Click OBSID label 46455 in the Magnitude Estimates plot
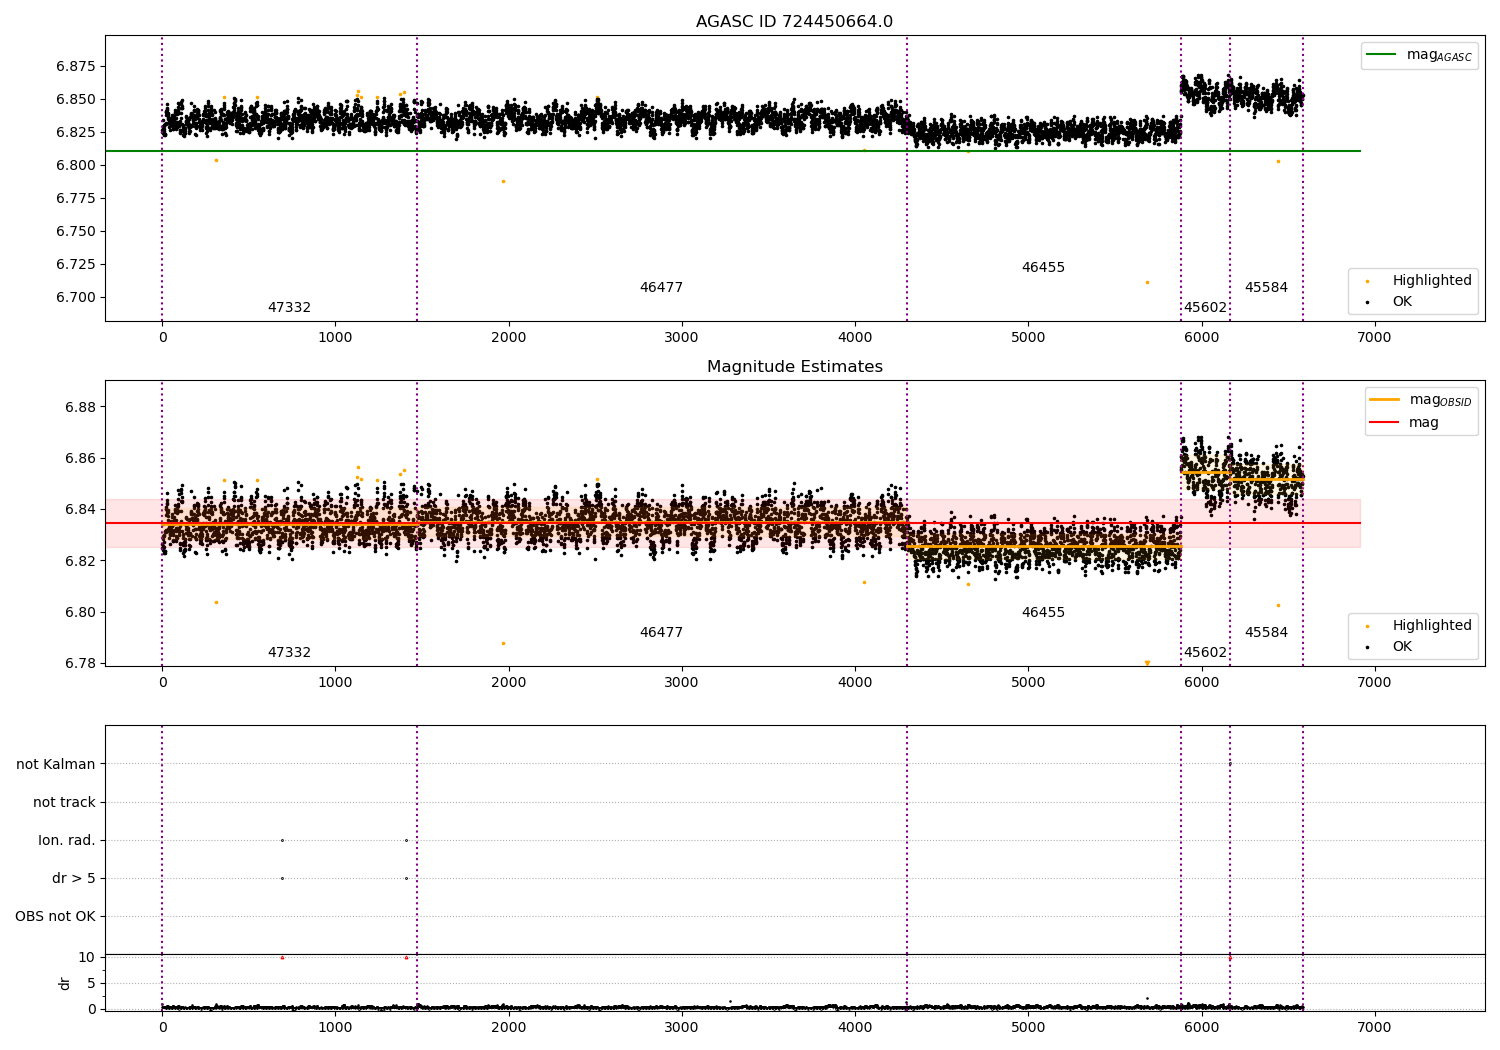Screen dimensions: 1500x1050 click(x=1043, y=612)
